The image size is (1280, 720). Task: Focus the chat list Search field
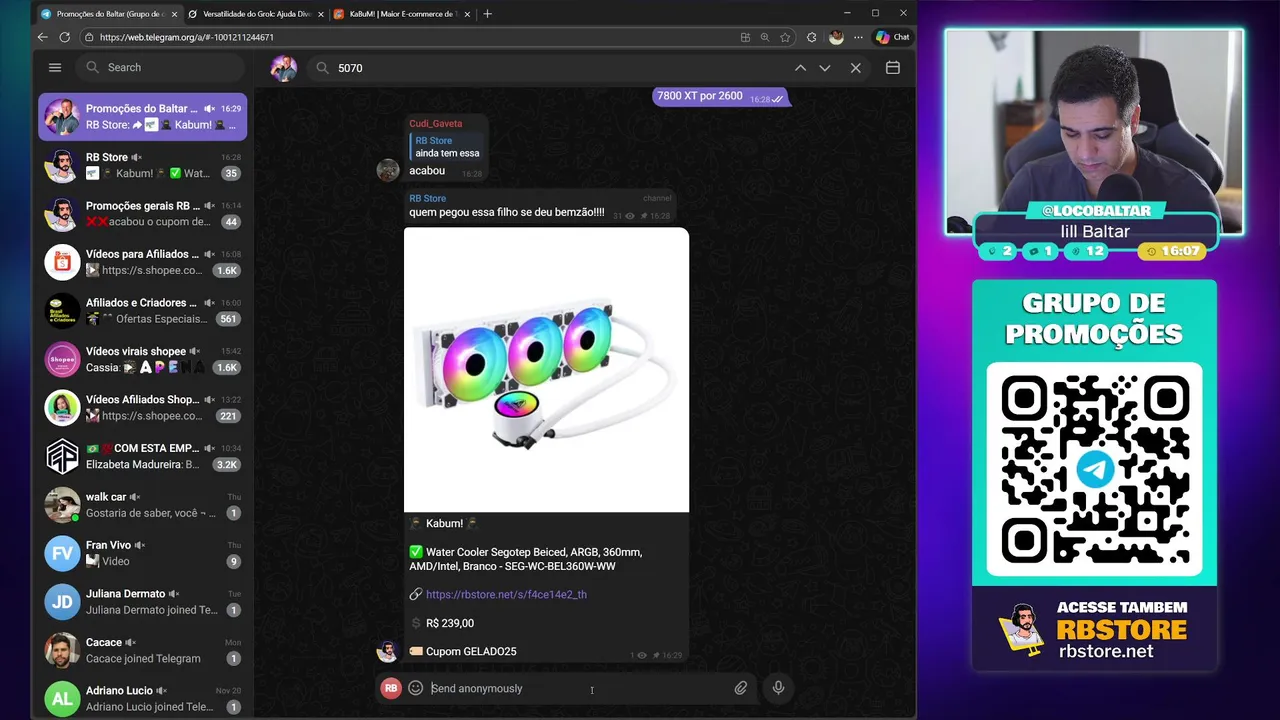point(160,67)
